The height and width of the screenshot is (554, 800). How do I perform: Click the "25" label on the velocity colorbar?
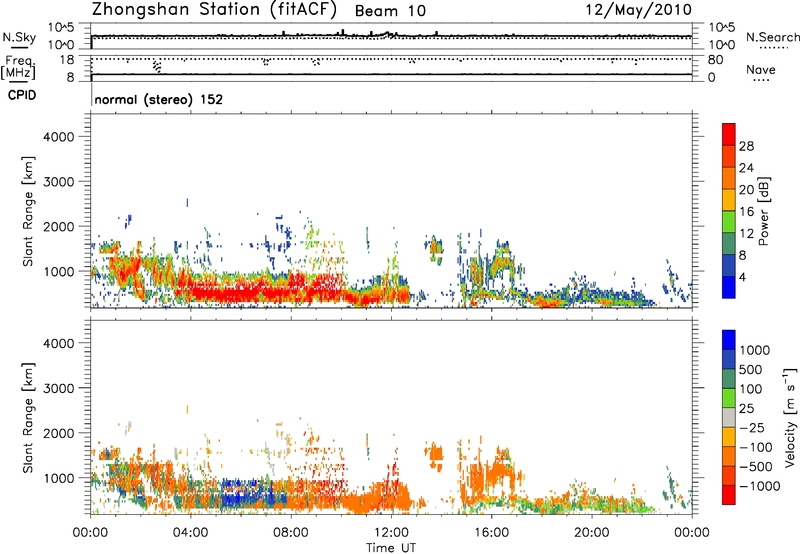pyautogui.click(x=746, y=409)
